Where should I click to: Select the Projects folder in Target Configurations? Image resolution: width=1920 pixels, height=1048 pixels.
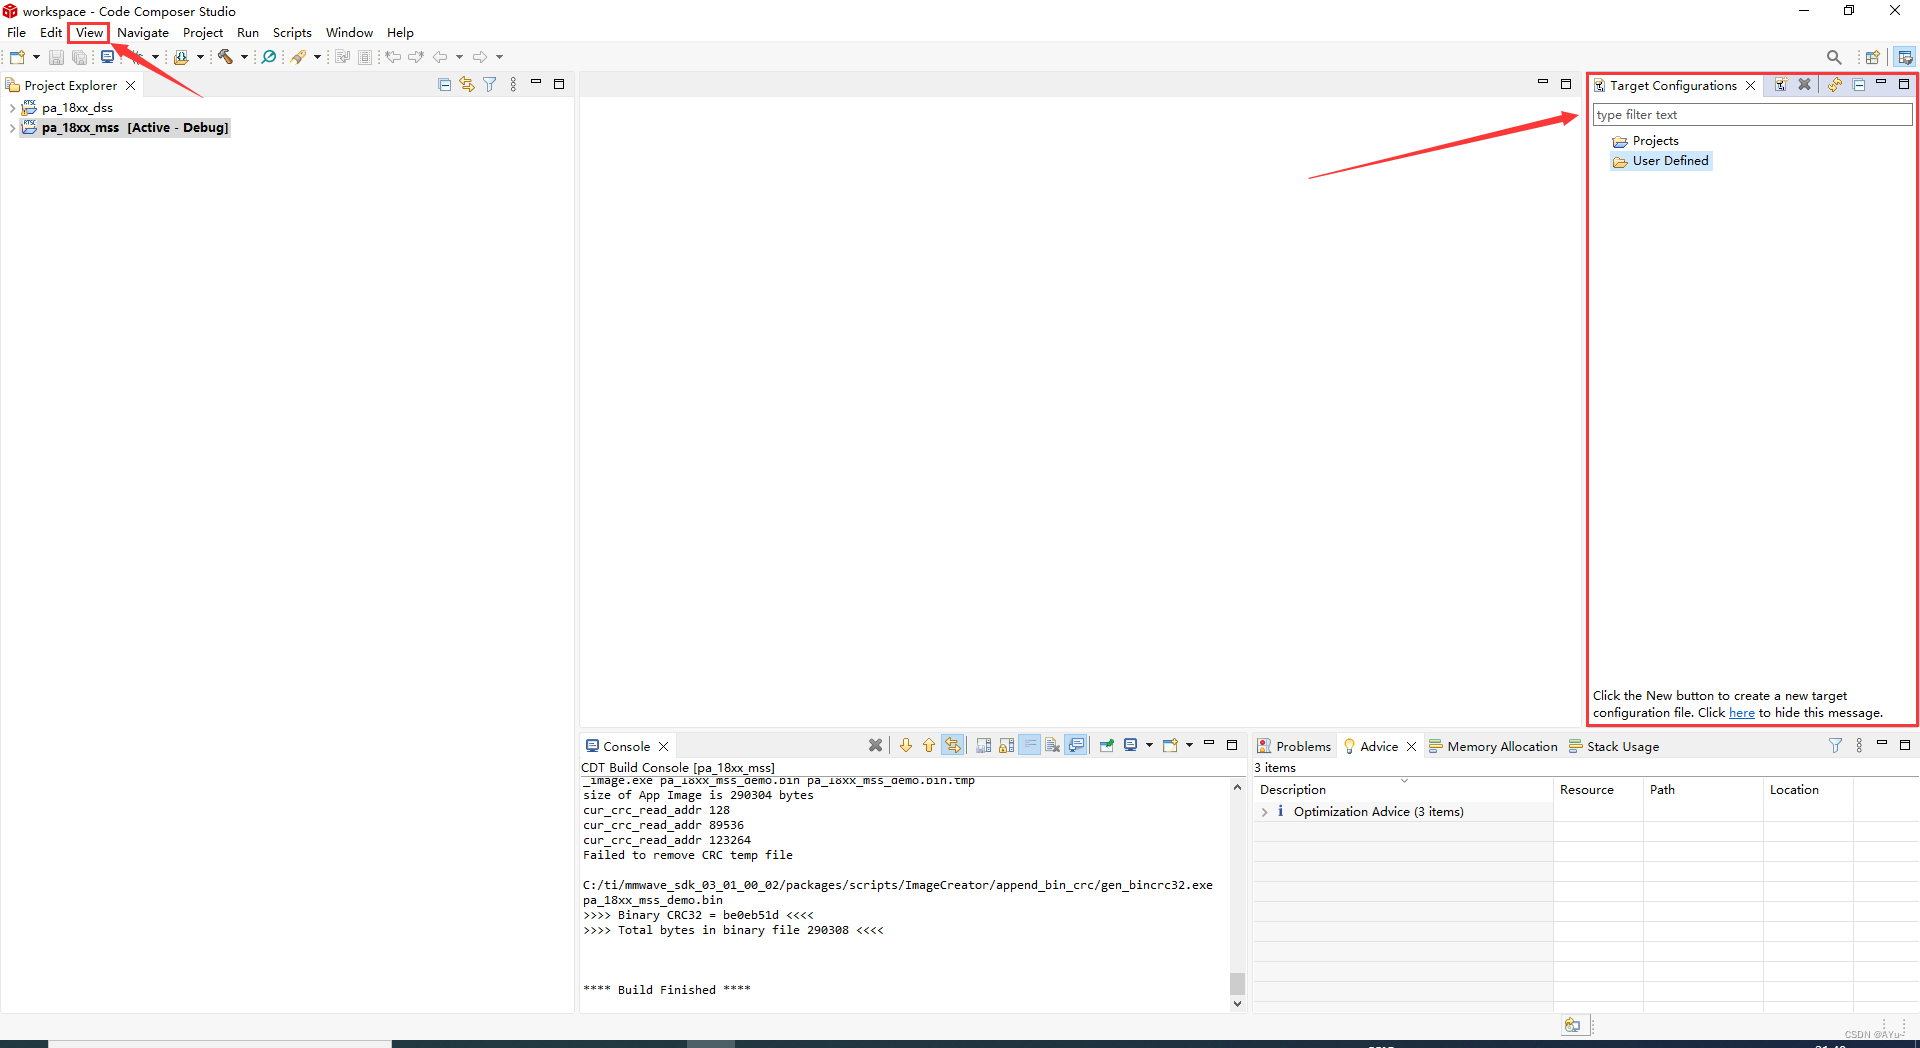[x=1646, y=141]
